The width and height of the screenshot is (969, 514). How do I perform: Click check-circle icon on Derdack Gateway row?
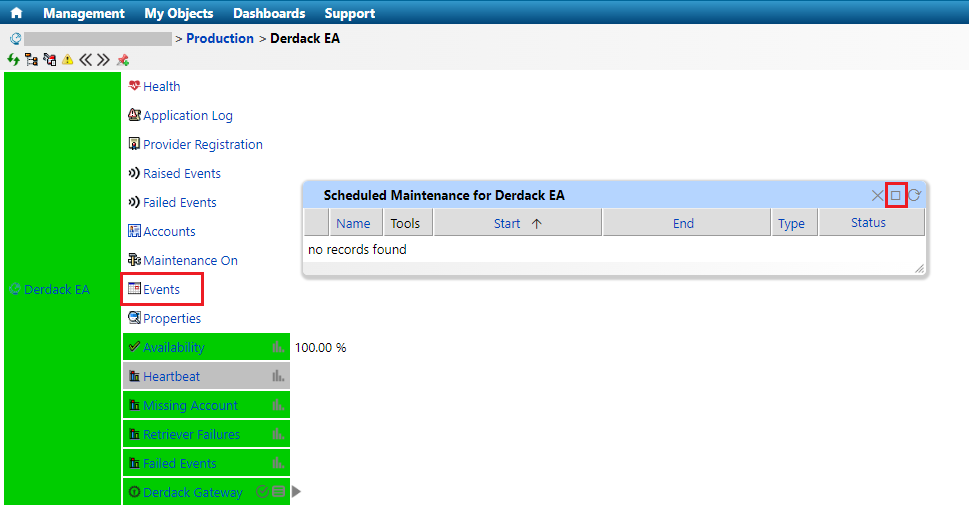pos(262,492)
